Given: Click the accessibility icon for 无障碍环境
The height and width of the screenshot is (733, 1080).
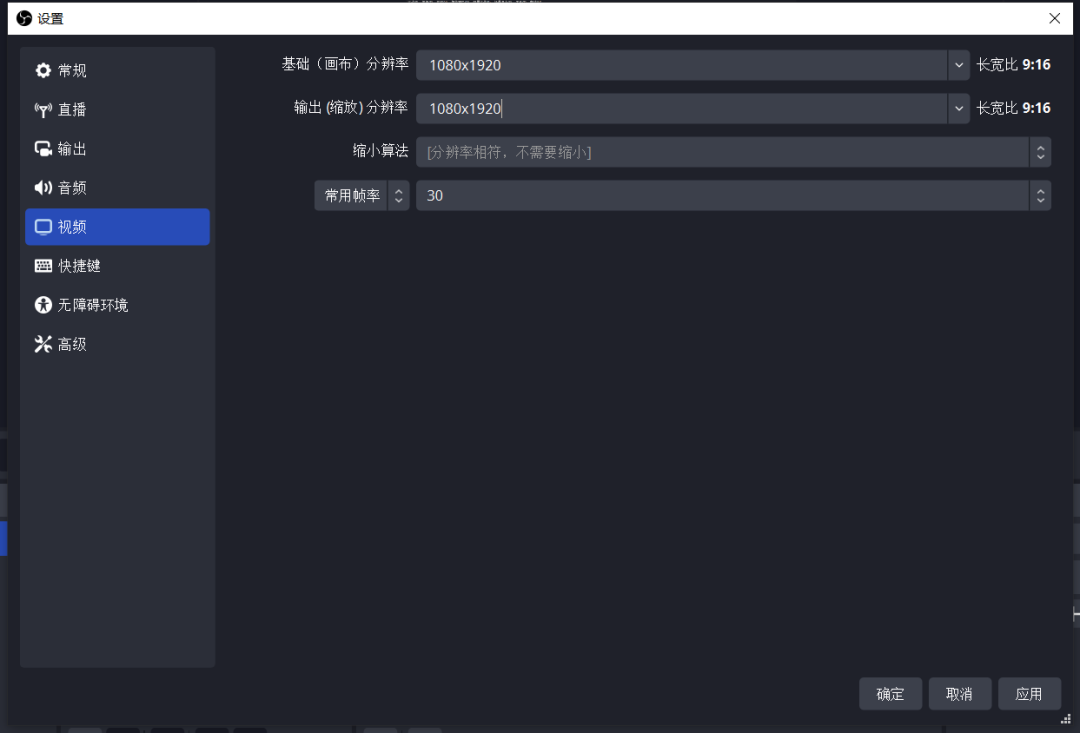Looking at the screenshot, I should click(x=43, y=305).
